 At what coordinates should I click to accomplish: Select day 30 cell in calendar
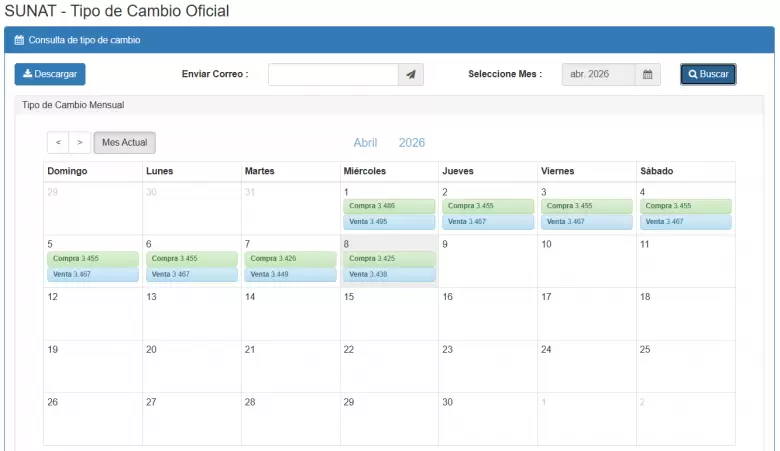tap(487, 419)
